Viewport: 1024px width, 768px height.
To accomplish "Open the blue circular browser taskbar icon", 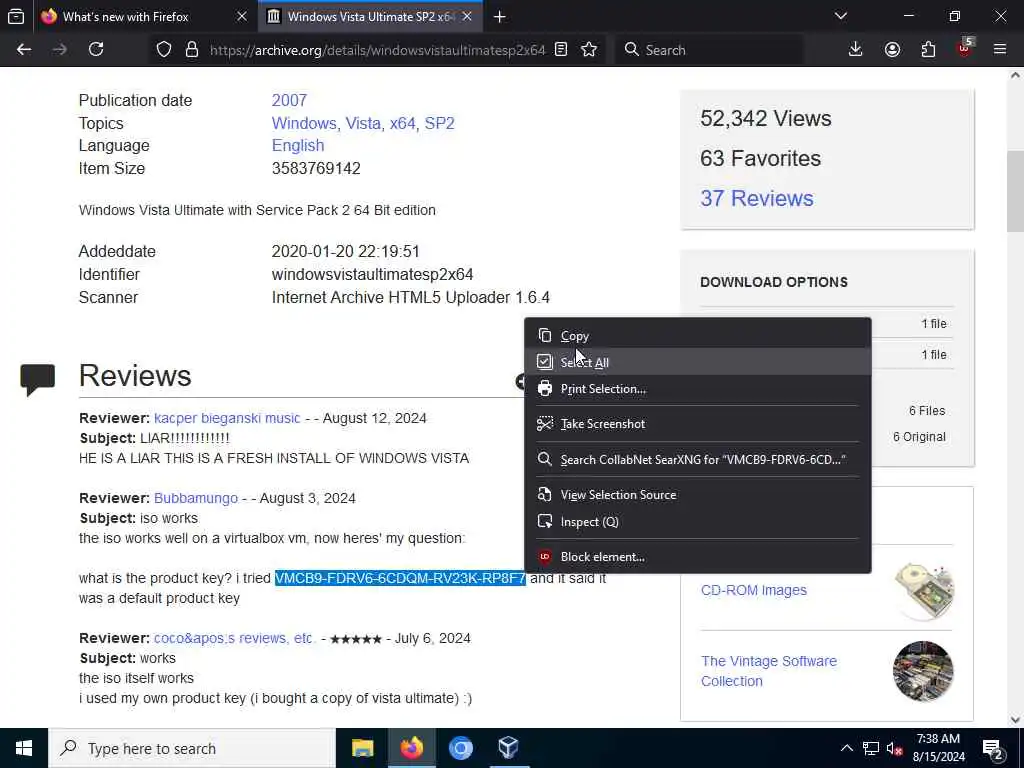I will coord(460,748).
